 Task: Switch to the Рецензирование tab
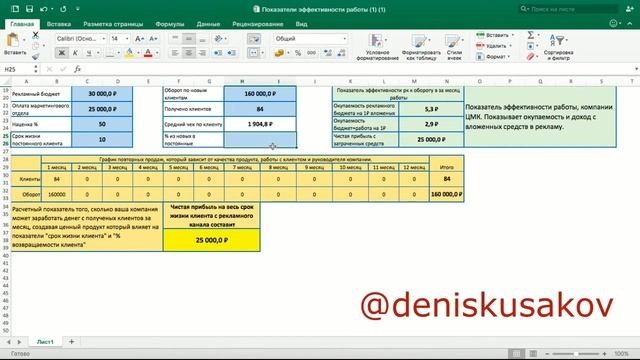[258, 24]
